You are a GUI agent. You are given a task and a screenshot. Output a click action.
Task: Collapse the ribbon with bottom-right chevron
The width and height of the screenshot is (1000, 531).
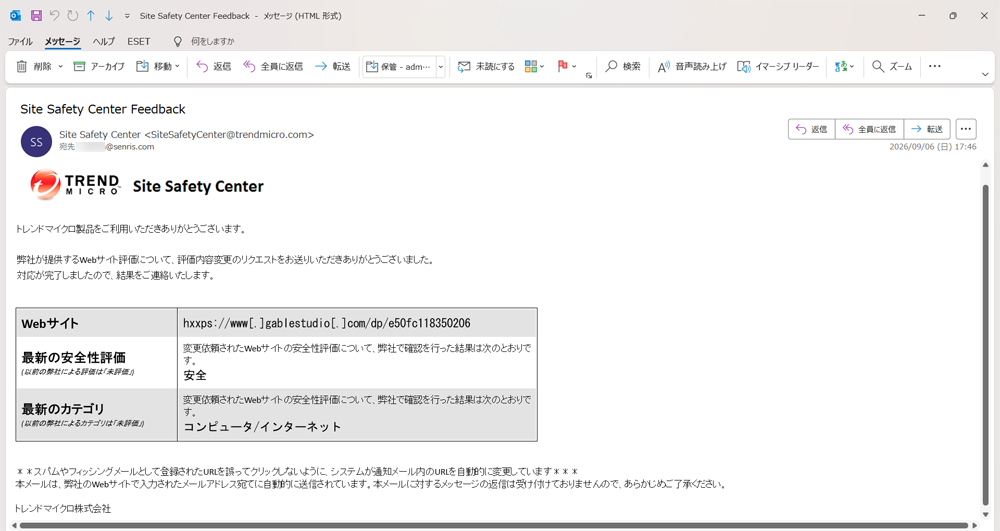(985, 75)
